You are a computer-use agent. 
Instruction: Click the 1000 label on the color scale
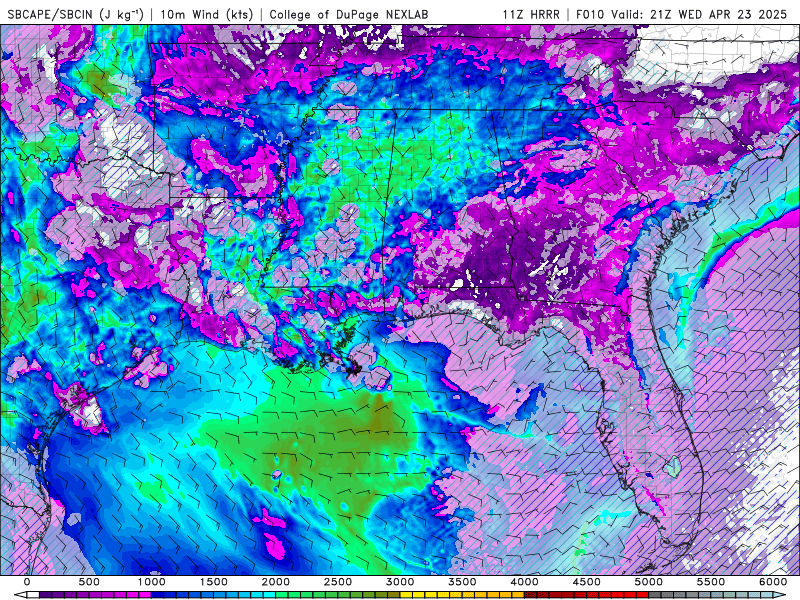click(x=152, y=582)
